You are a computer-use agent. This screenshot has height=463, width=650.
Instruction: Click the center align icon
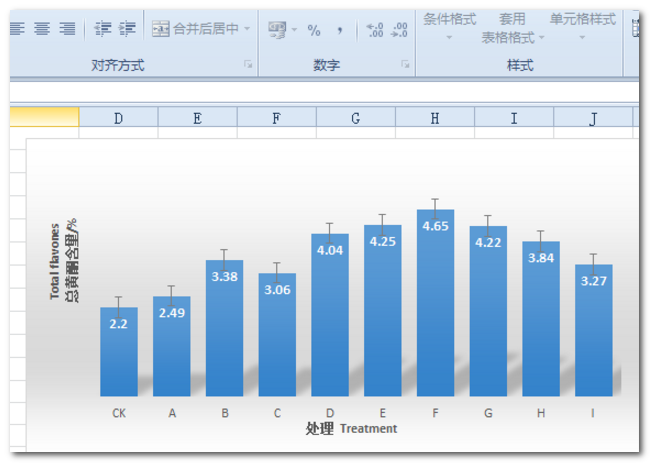click(x=42, y=29)
